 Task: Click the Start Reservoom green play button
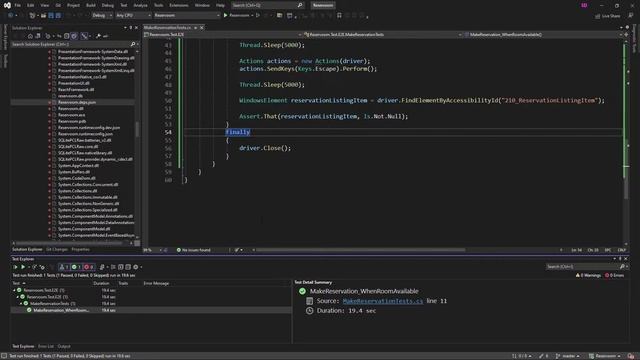[225, 15]
